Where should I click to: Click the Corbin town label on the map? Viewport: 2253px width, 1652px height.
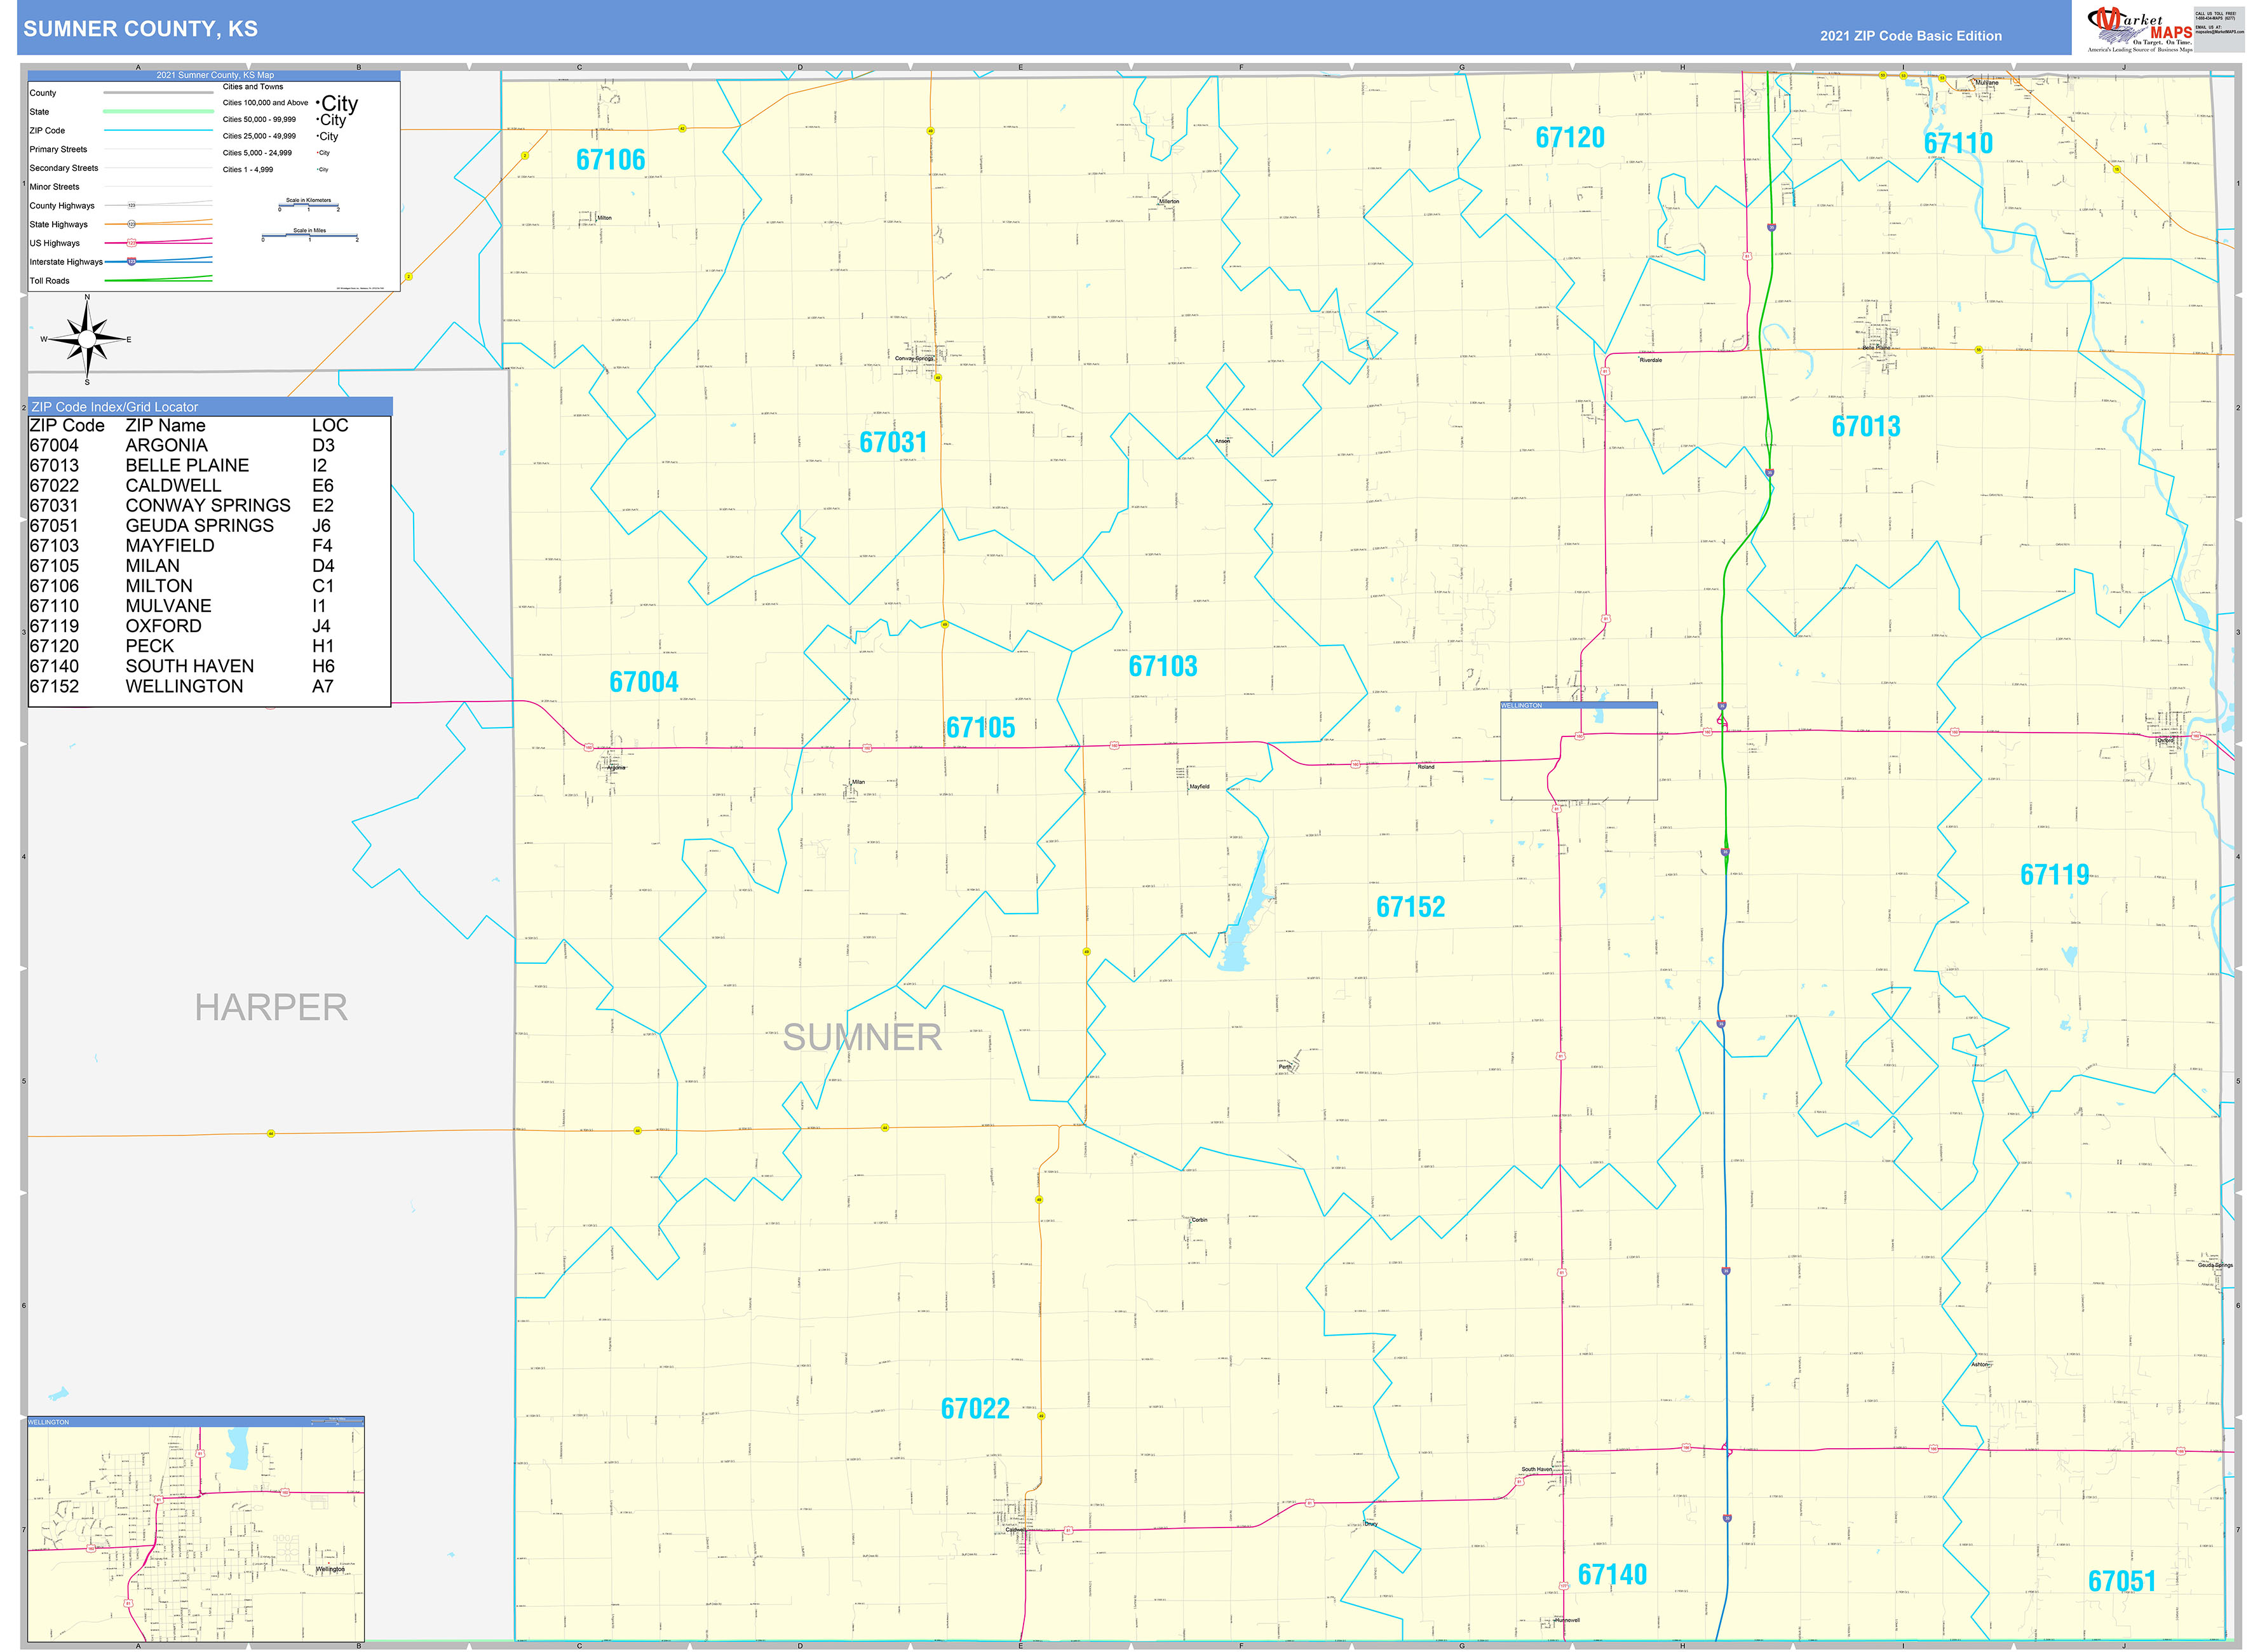(x=1200, y=1220)
